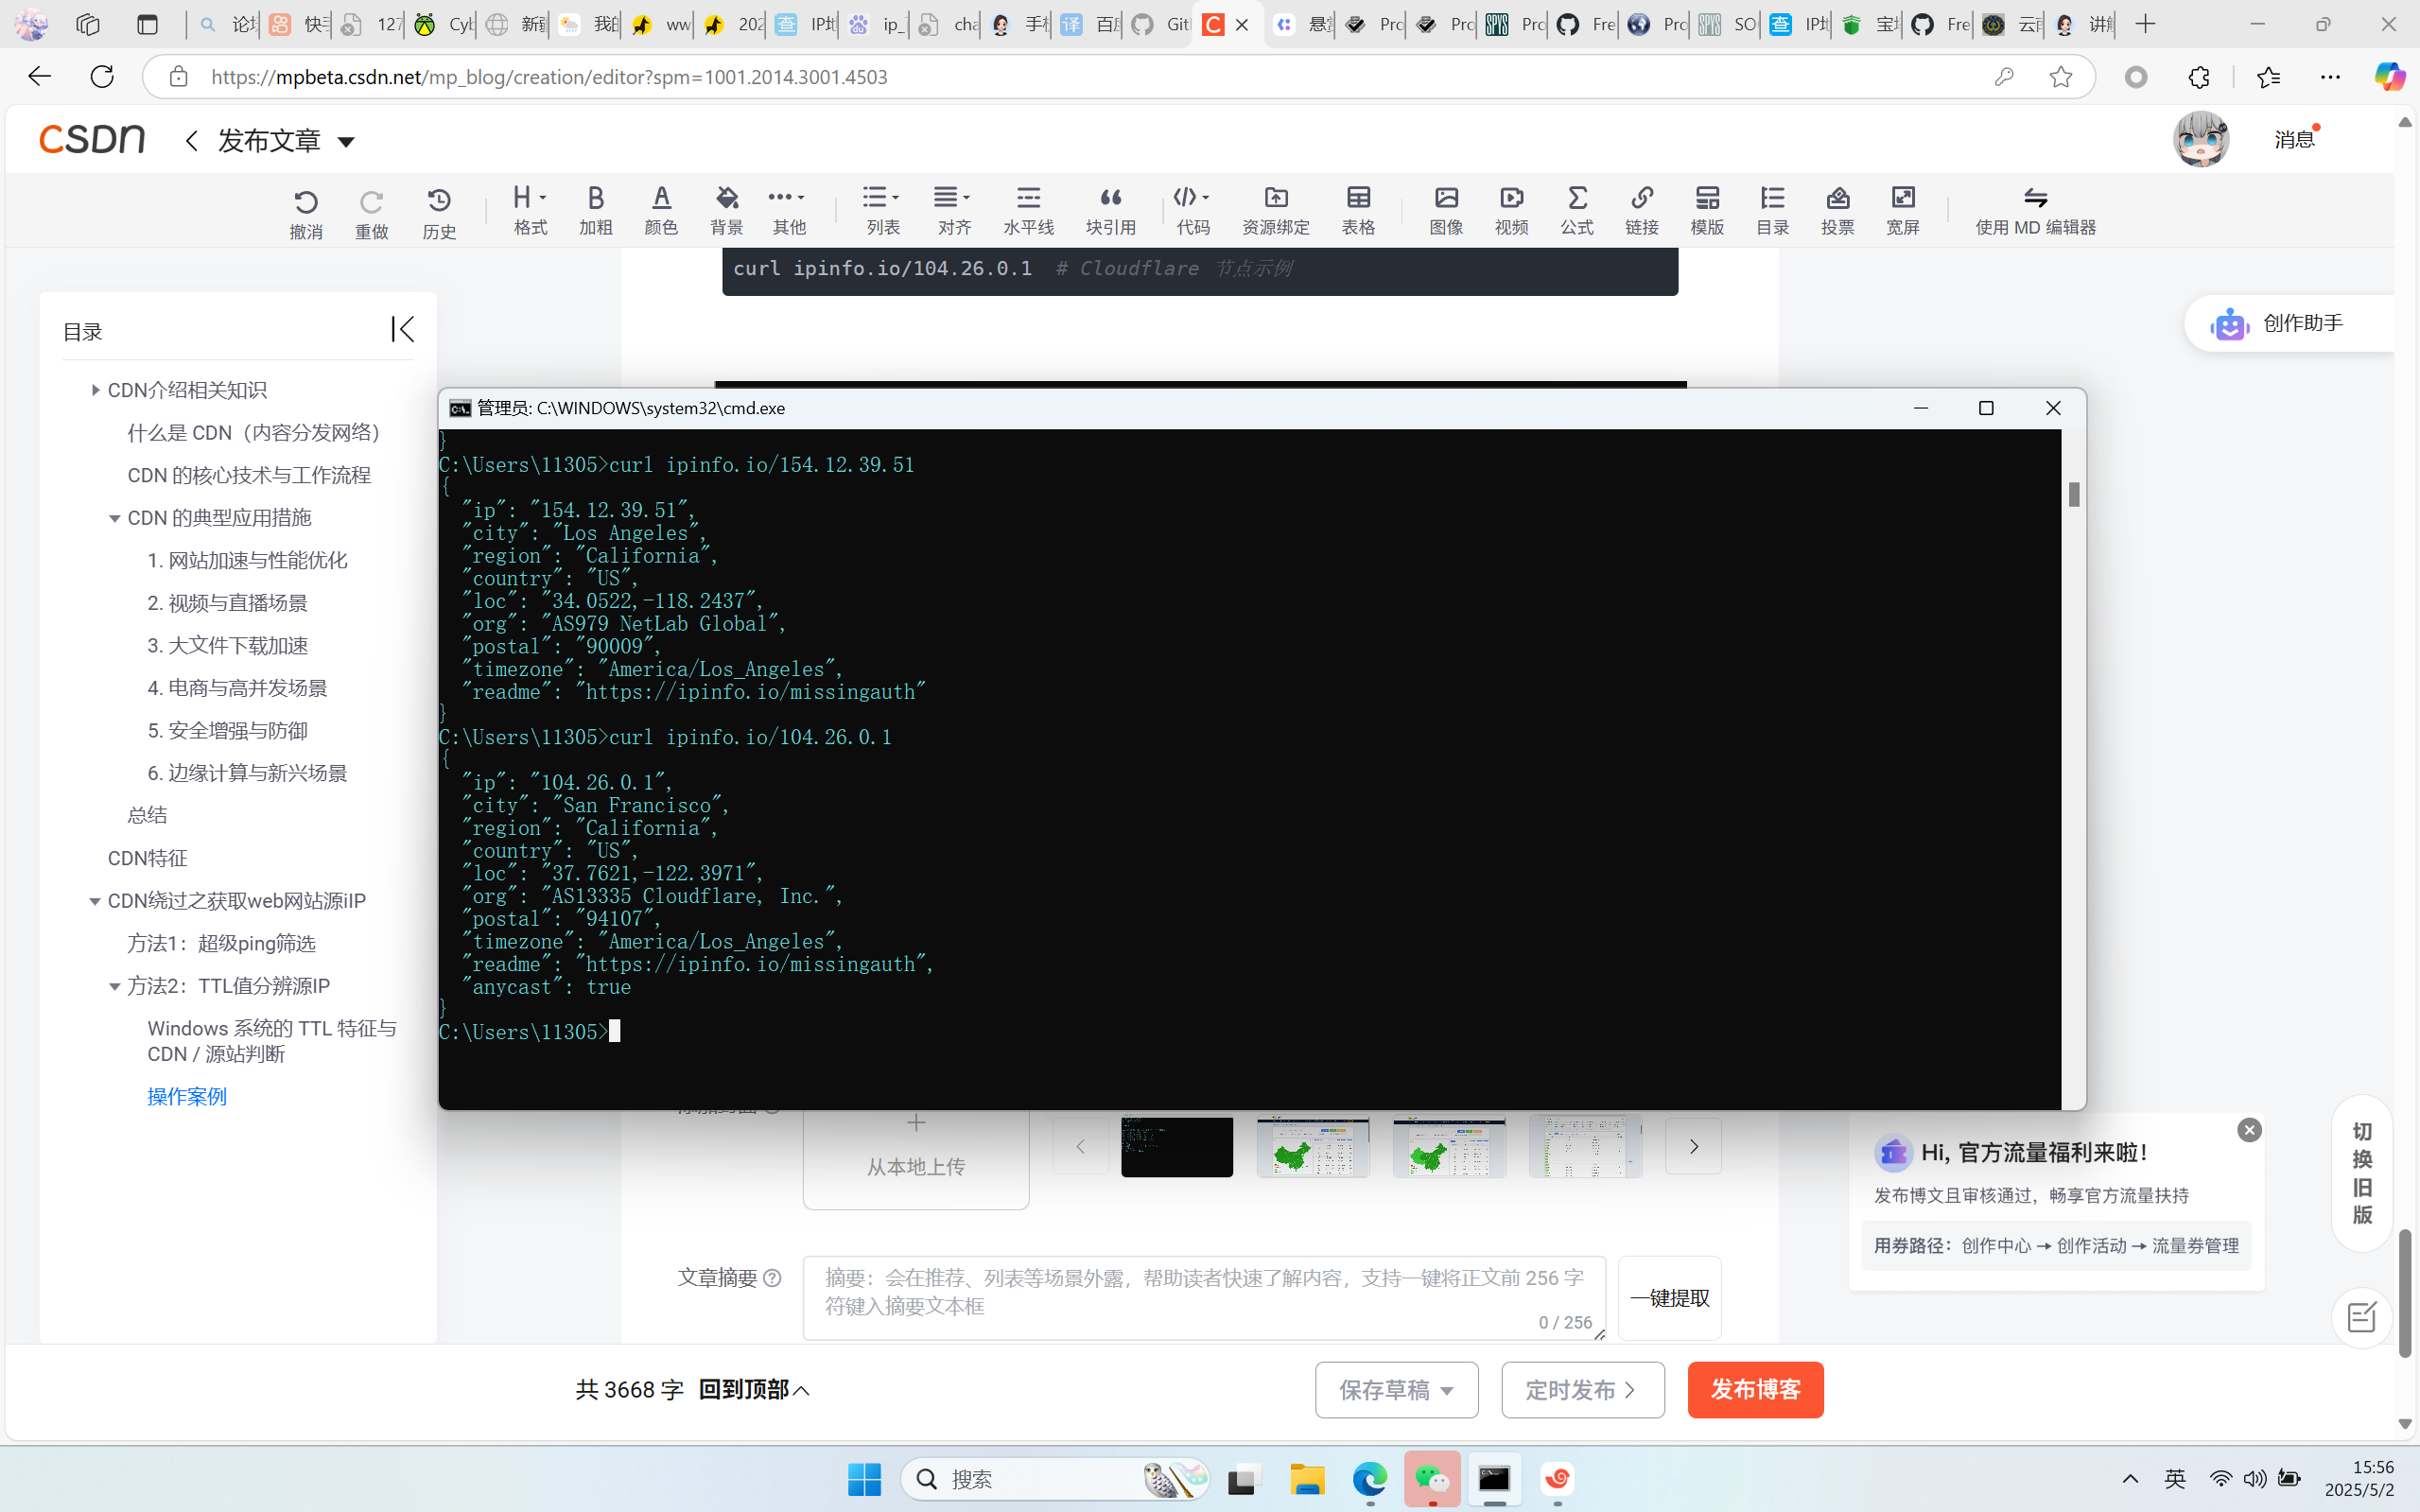The width and height of the screenshot is (2420, 1512).
Task: Collapse the CDN 的典型应用措施 tree node
Action: pos(114,518)
